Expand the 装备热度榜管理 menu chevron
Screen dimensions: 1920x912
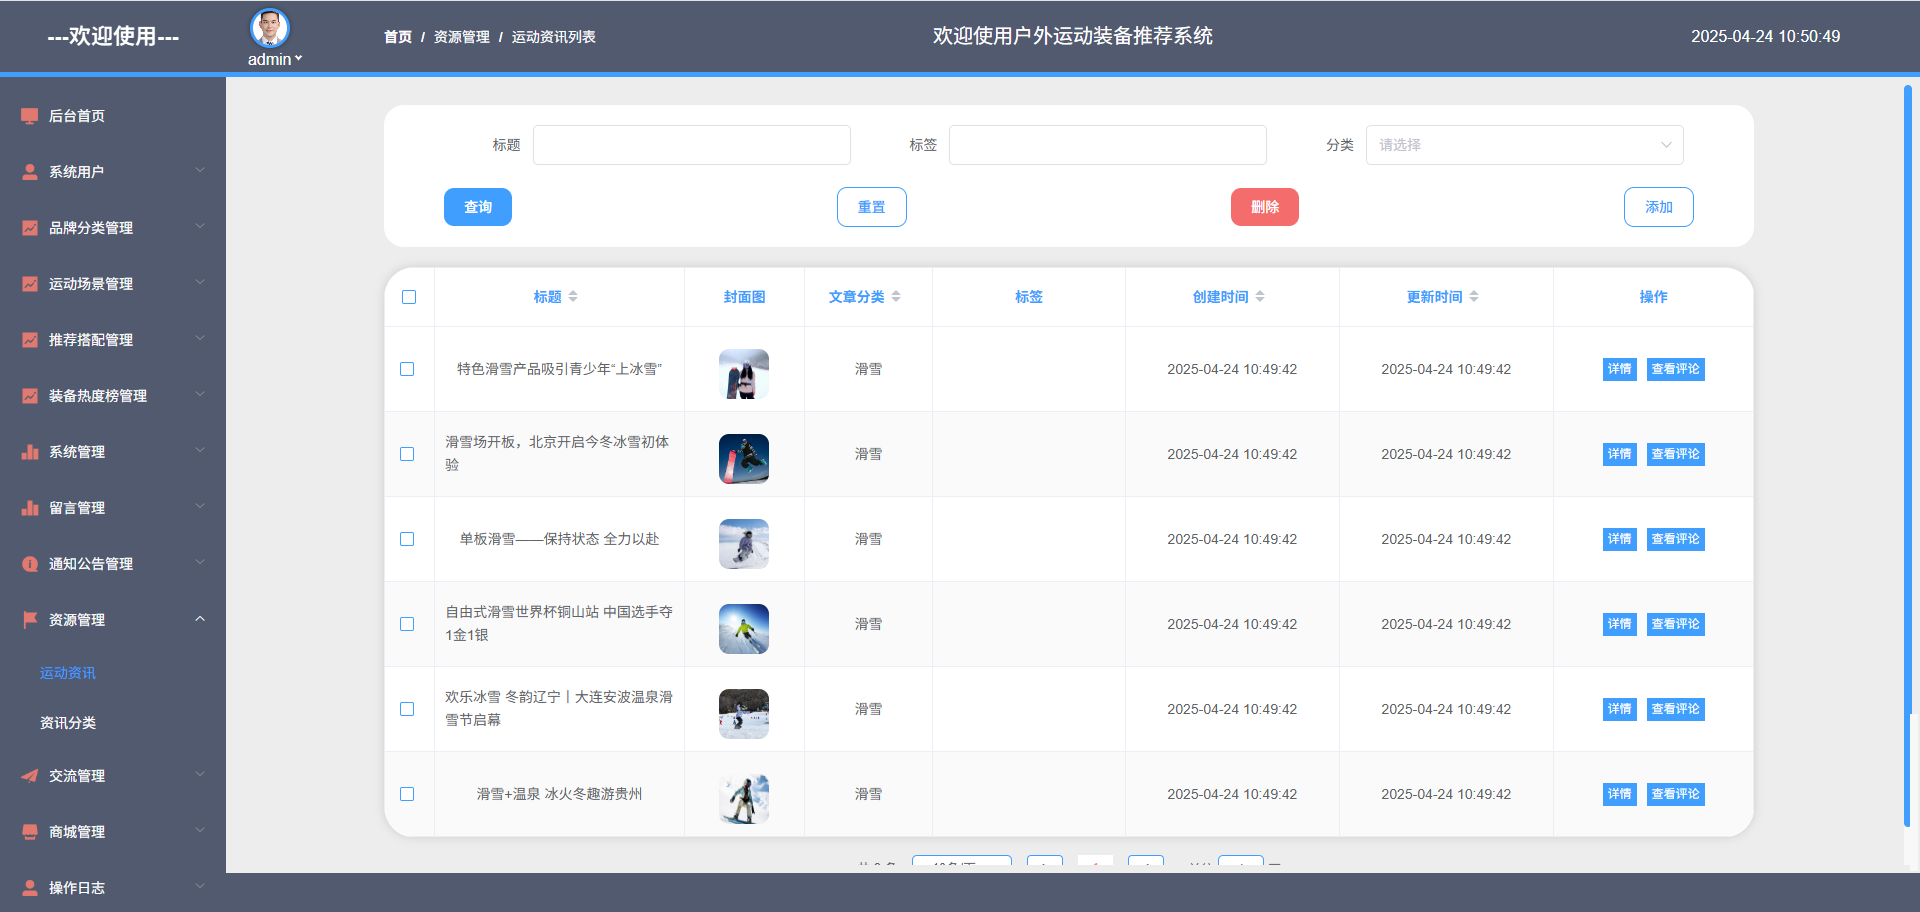[x=200, y=395]
